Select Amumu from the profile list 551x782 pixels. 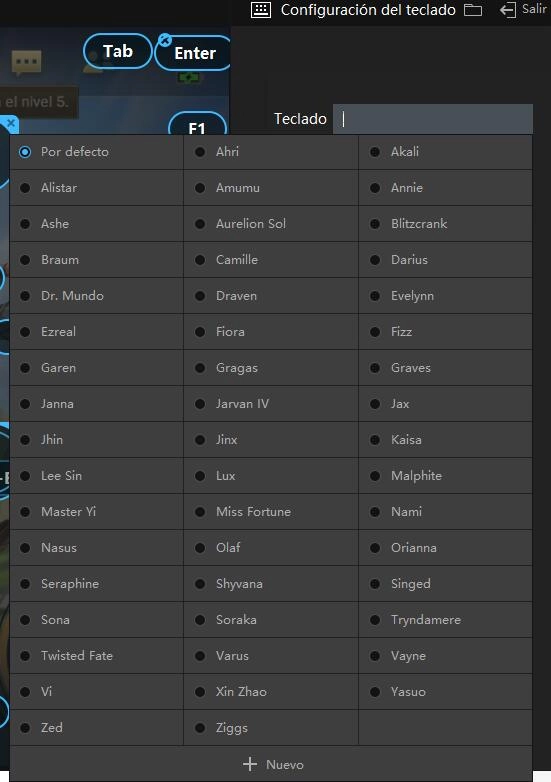click(x=271, y=188)
